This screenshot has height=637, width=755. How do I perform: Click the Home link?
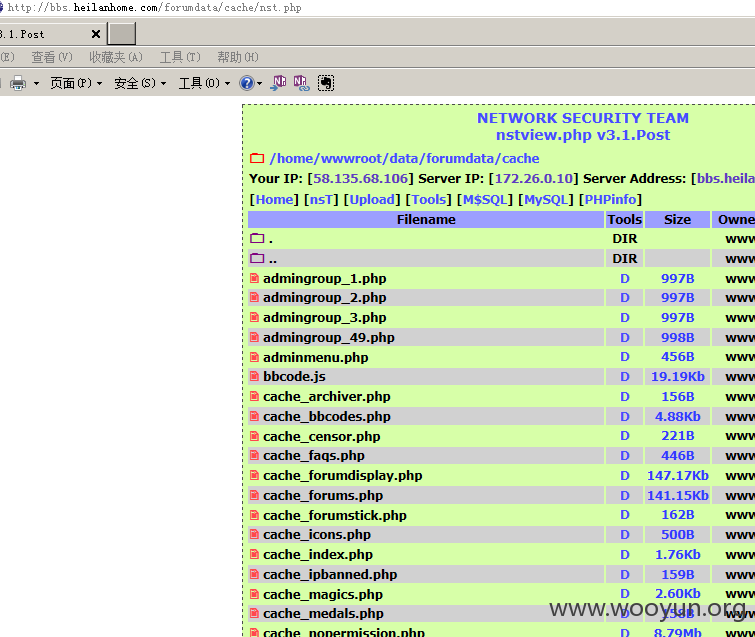pyautogui.click(x=274, y=199)
